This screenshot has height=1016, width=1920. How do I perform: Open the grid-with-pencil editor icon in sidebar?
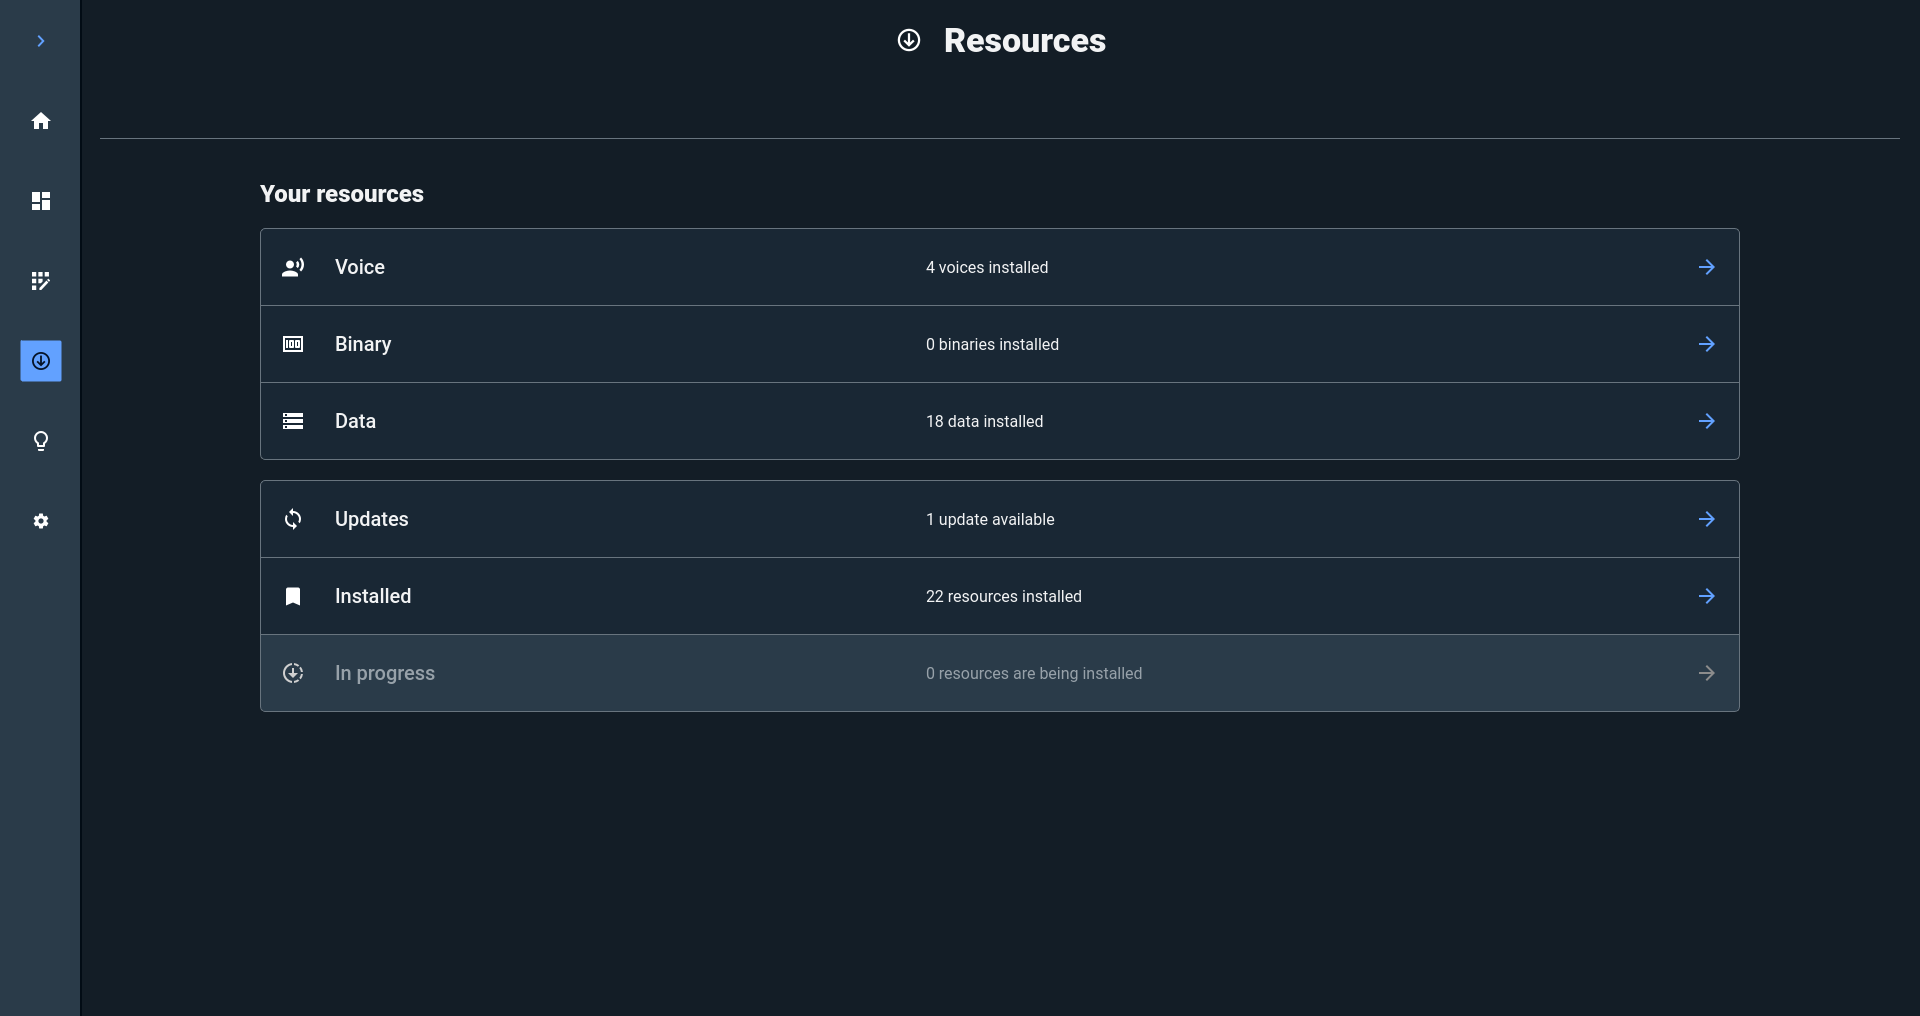(x=41, y=281)
